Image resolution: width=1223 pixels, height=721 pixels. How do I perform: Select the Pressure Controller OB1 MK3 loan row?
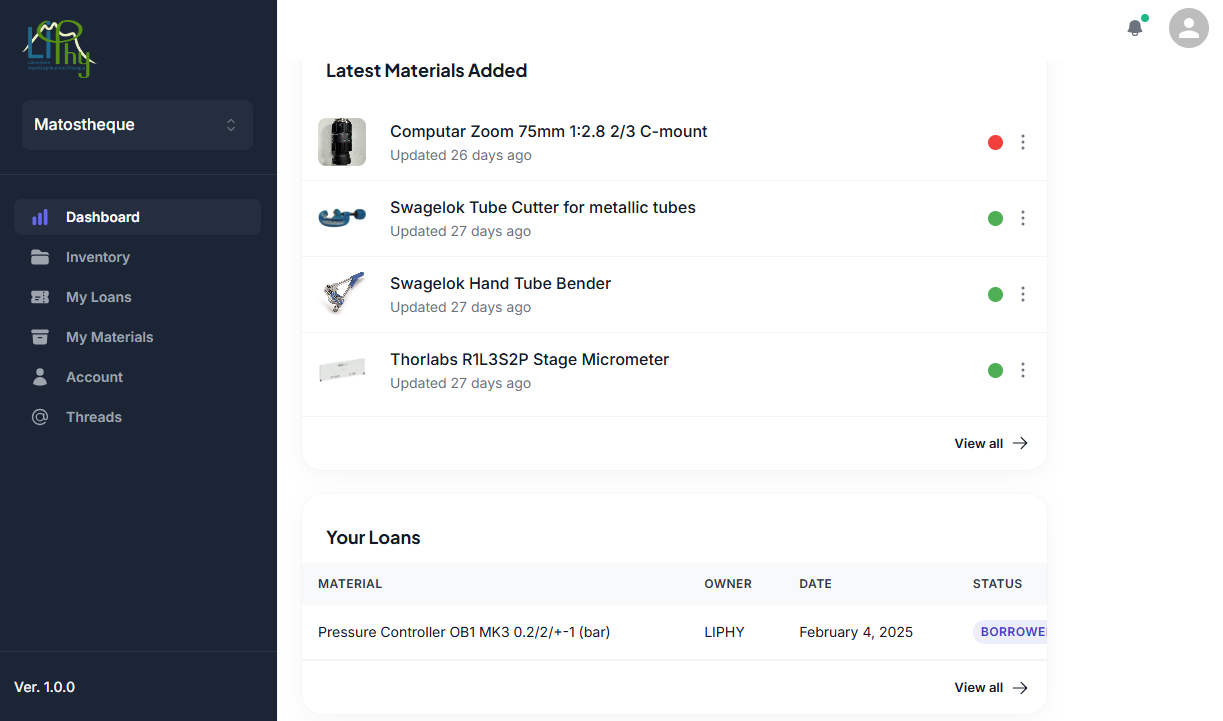pyautogui.click(x=464, y=632)
